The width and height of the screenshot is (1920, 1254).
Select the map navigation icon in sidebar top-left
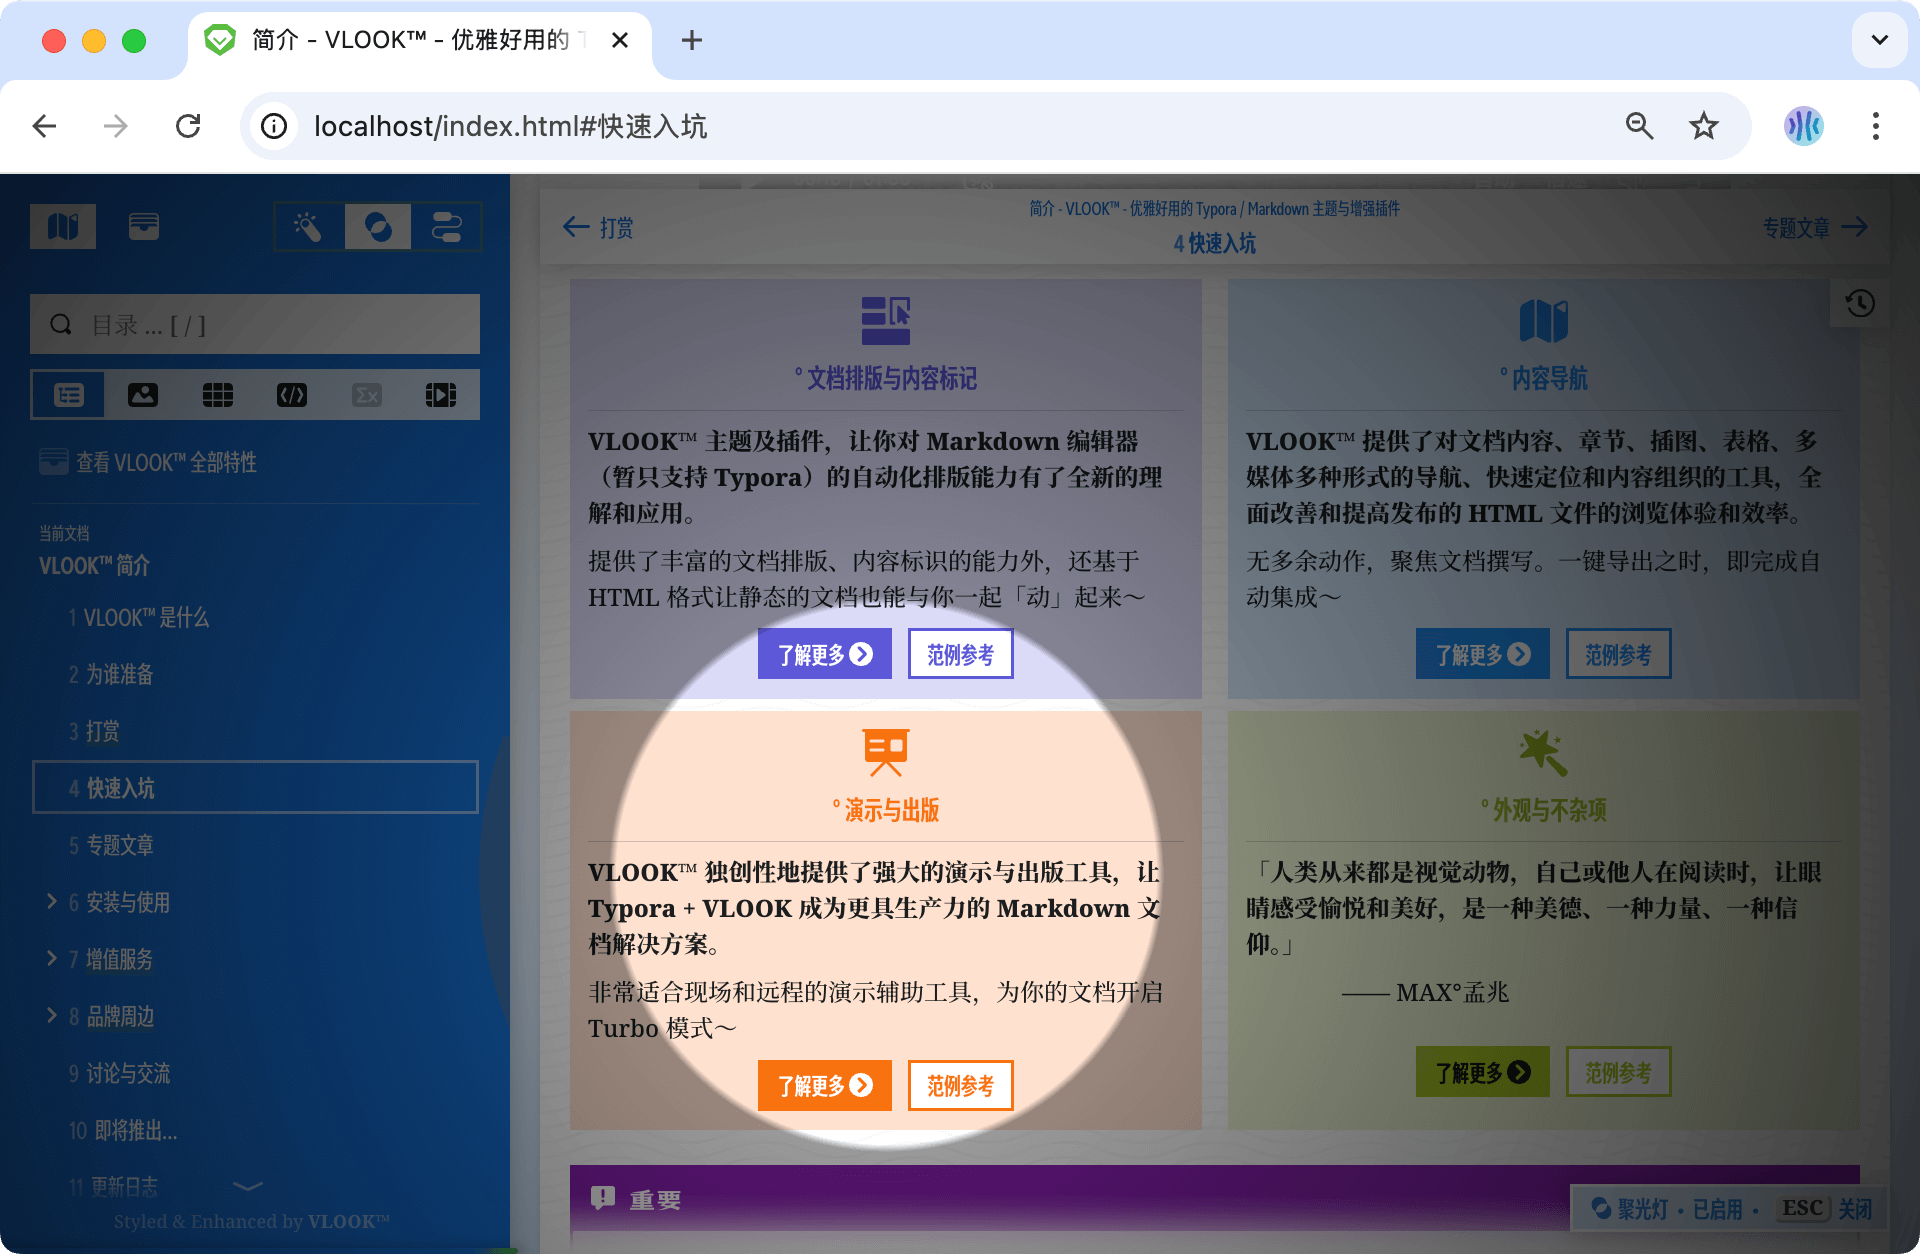pos(63,226)
